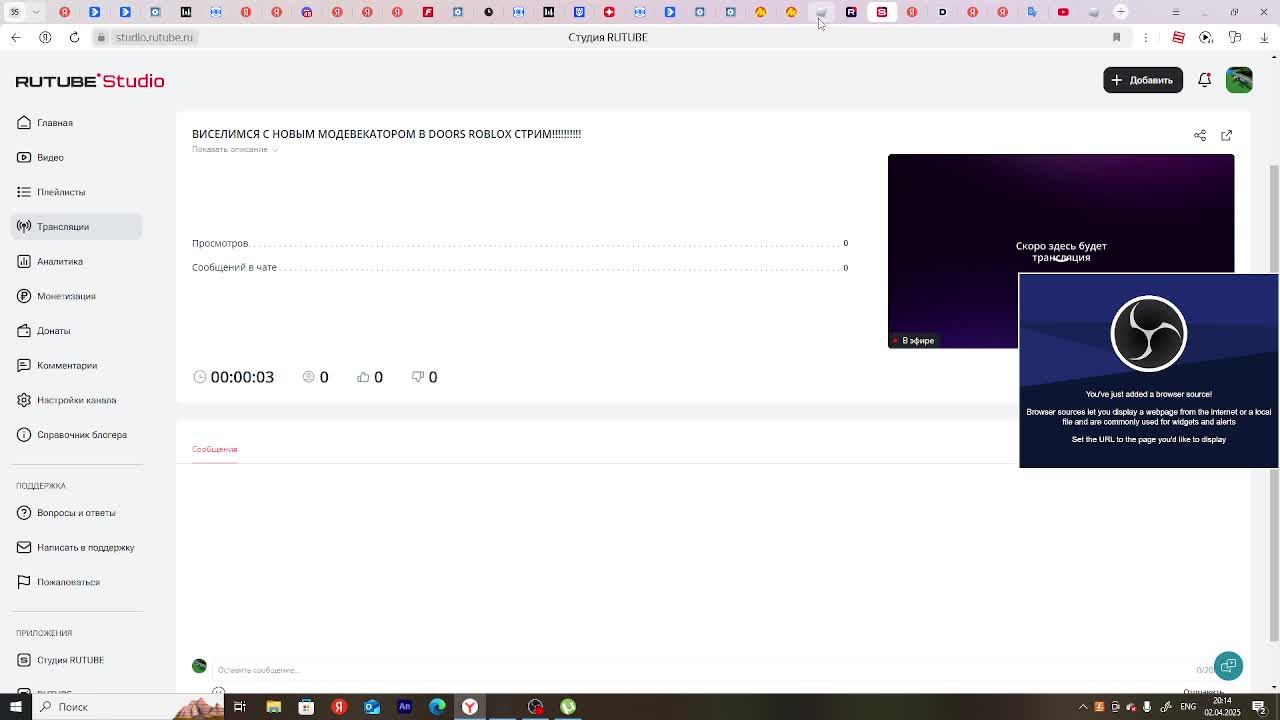Go back with the browser back arrow
Image resolution: width=1280 pixels, height=720 pixels.
(15, 37)
